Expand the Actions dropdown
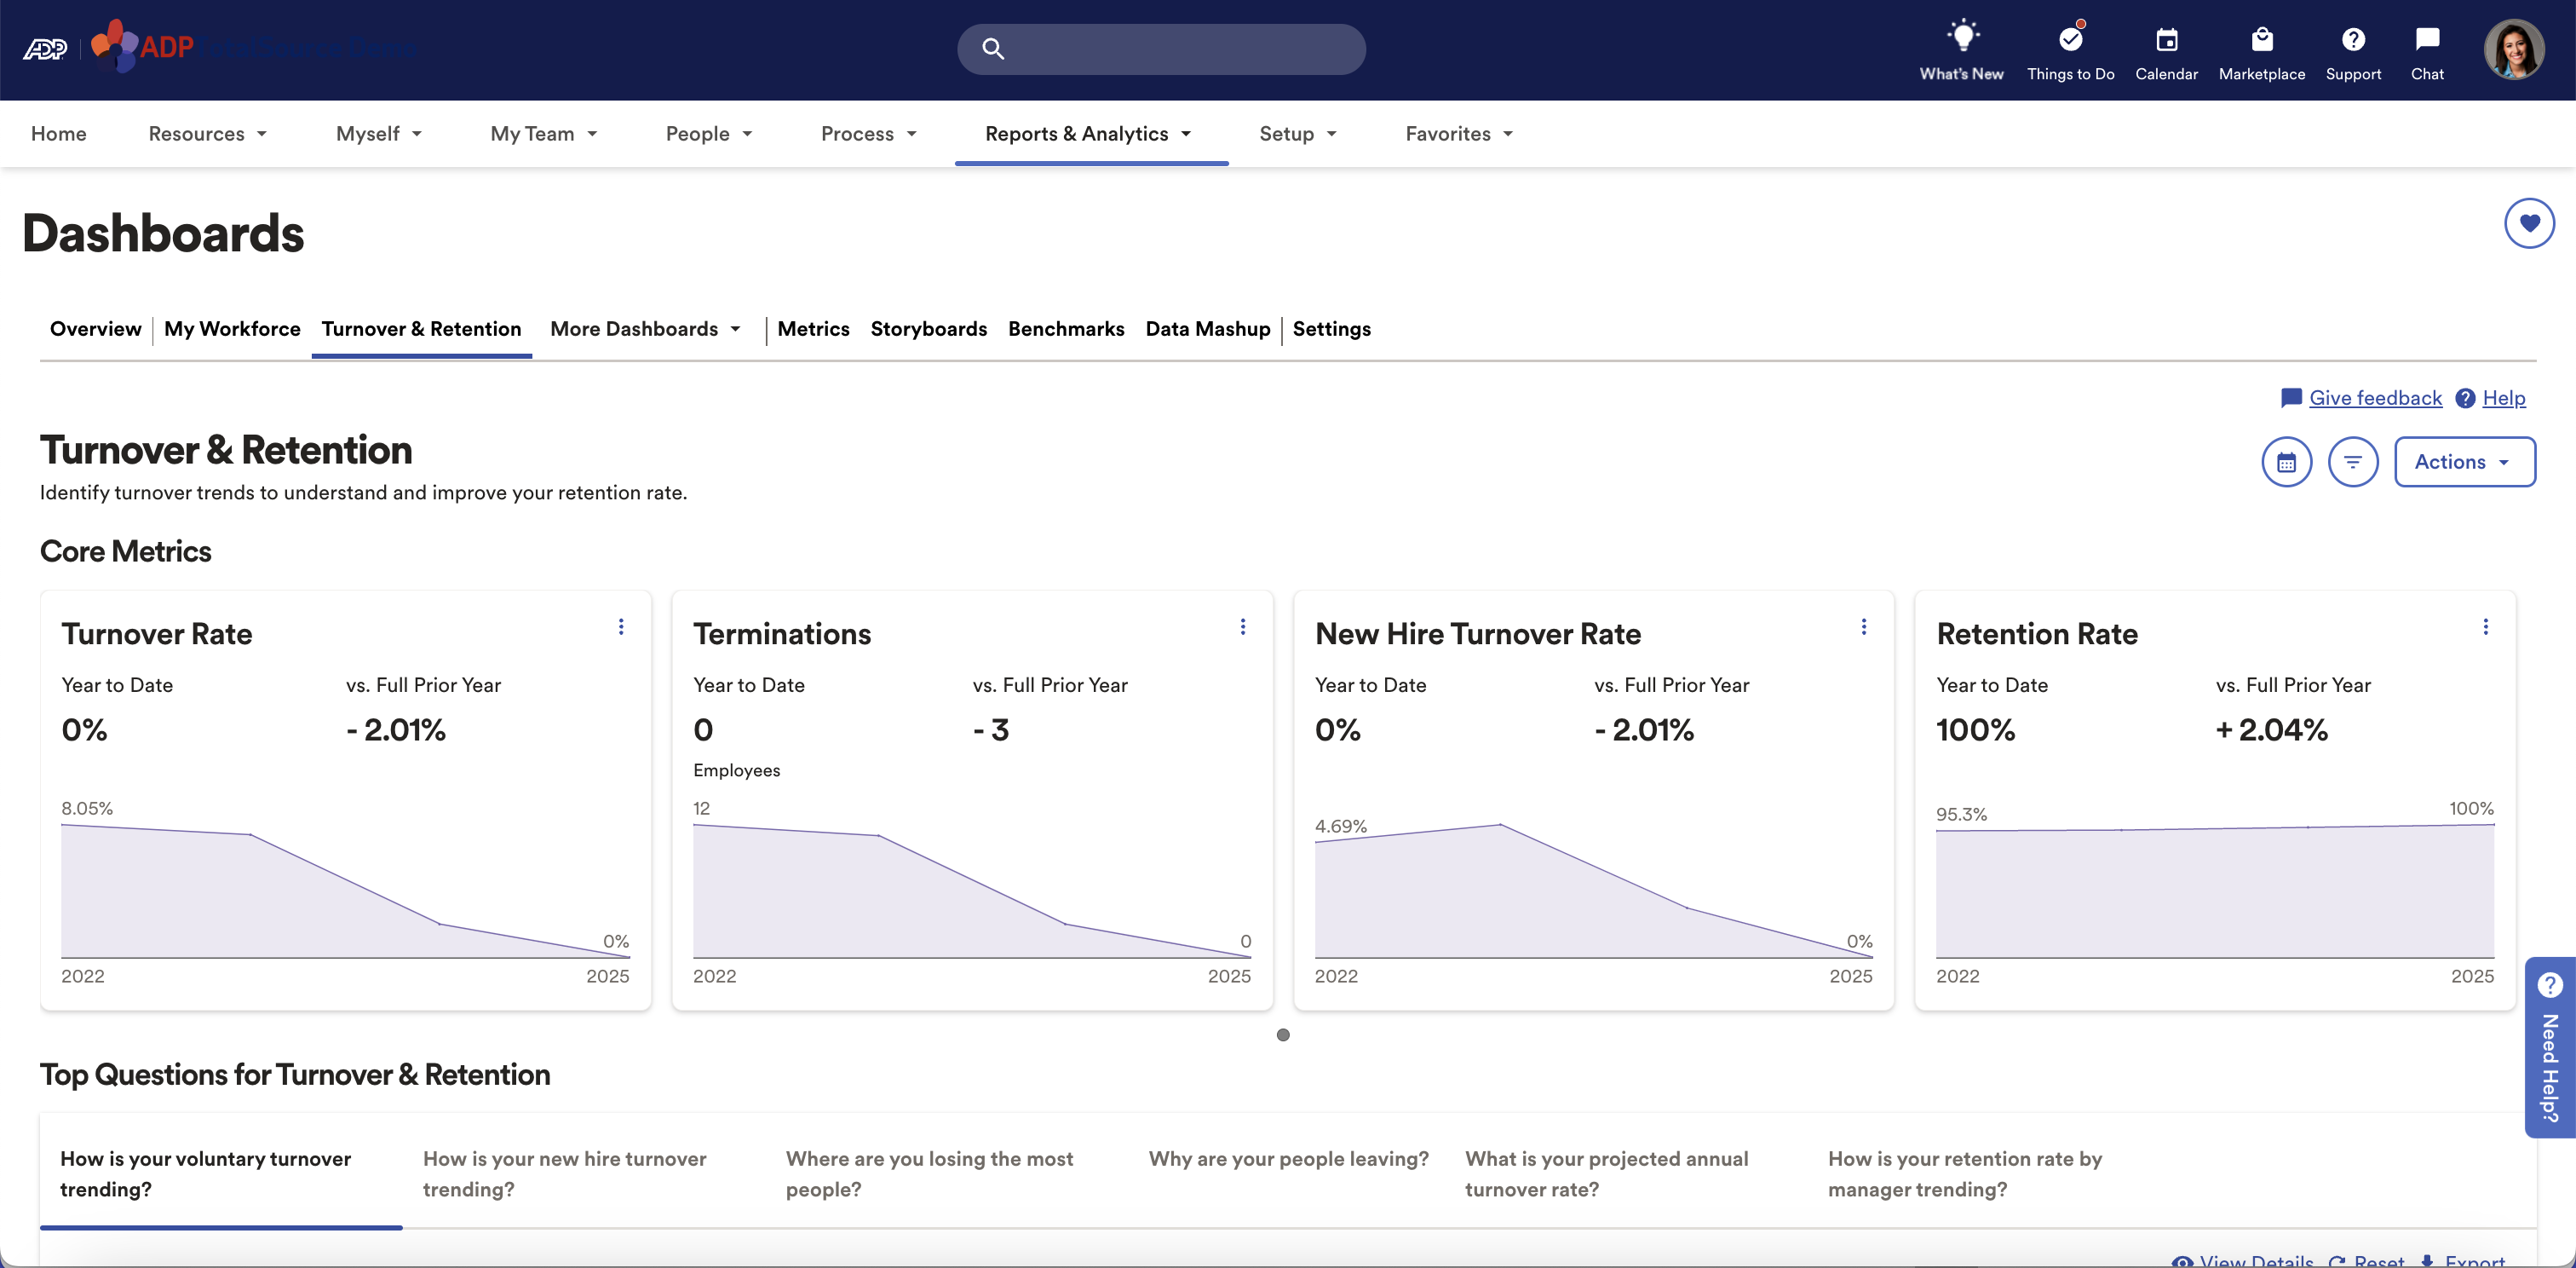 pos(2464,462)
